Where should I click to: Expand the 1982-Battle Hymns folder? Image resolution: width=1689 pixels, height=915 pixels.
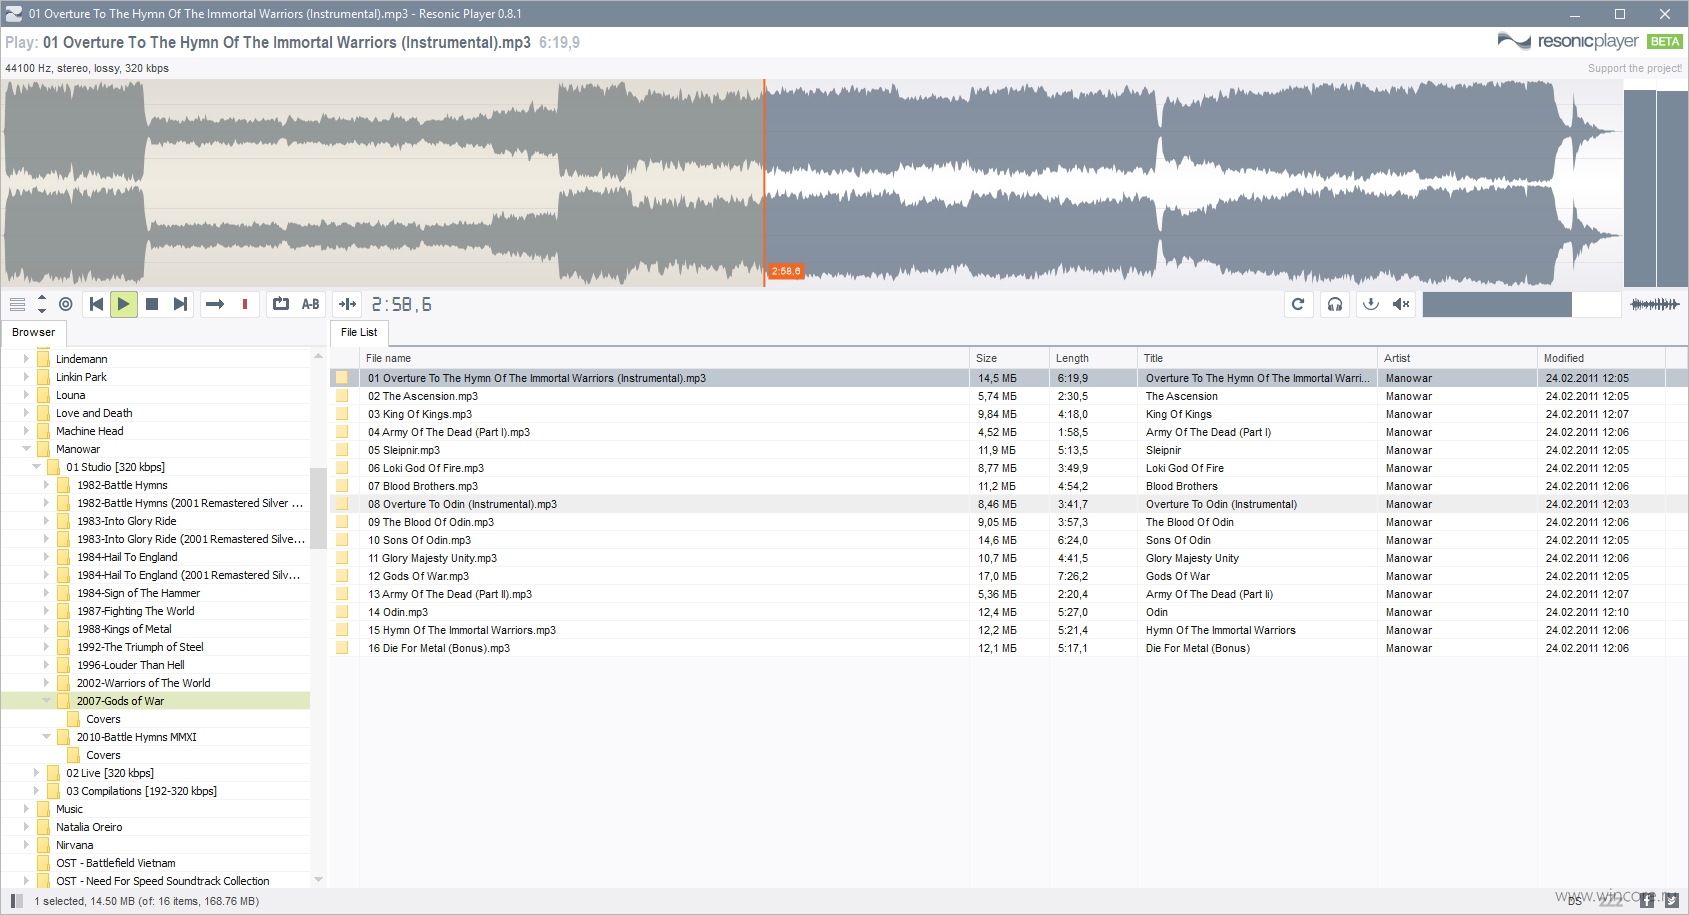(x=47, y=485)
